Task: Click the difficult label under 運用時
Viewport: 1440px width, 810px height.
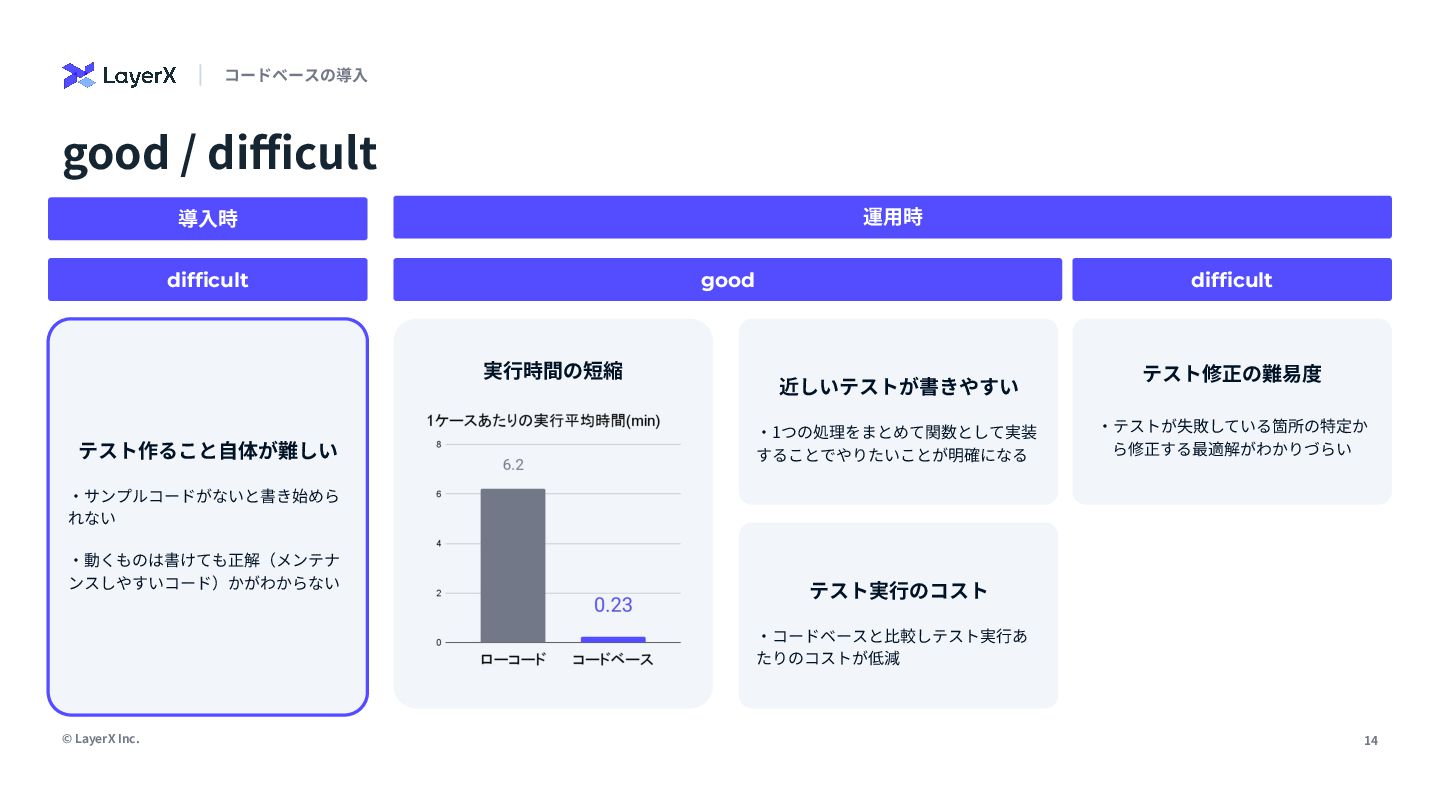Action: [x=1232, y=280]
